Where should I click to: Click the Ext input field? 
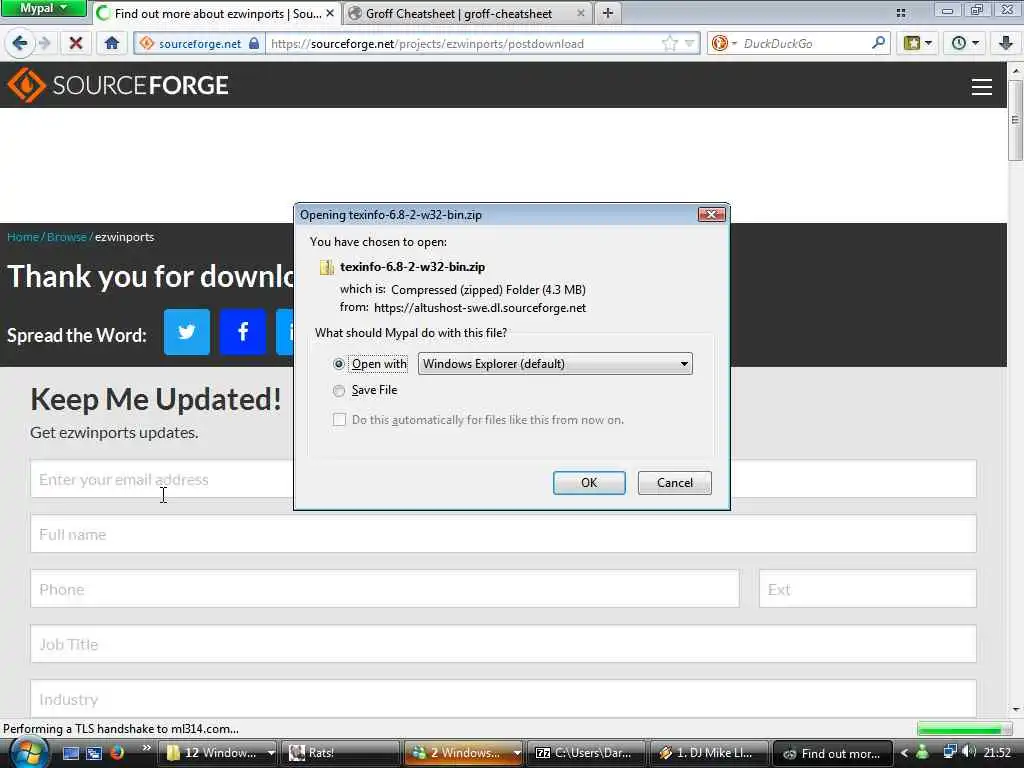click(x=868, y=588)
